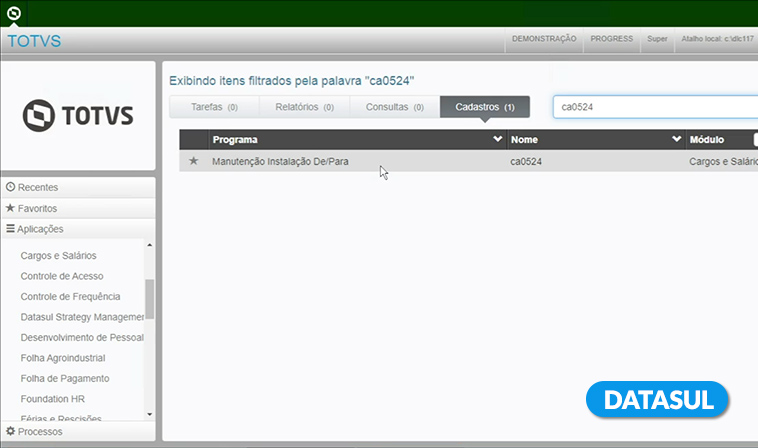Star the Manutenção Instalação De/Para row
Viewport: 758px width, 448px height.
click(194, 161)
